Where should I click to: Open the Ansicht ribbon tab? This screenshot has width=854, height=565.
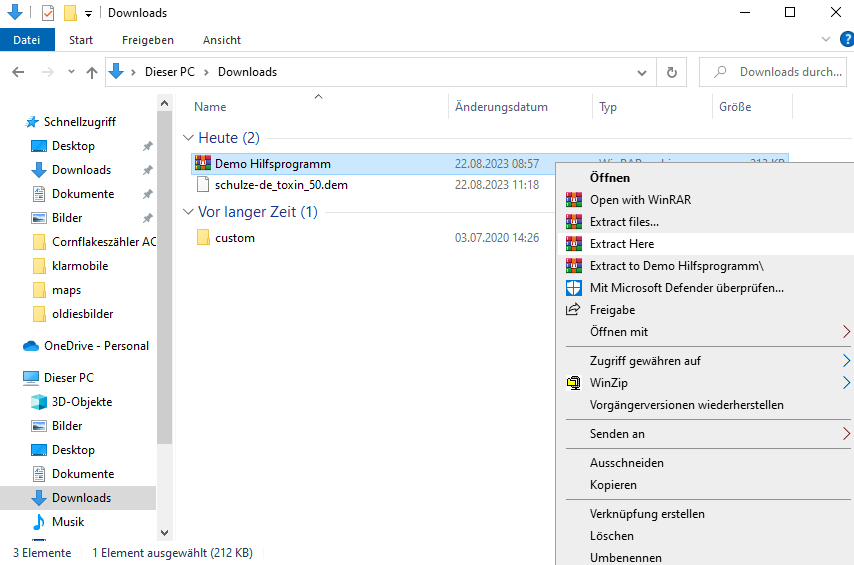tap(221, 40)
